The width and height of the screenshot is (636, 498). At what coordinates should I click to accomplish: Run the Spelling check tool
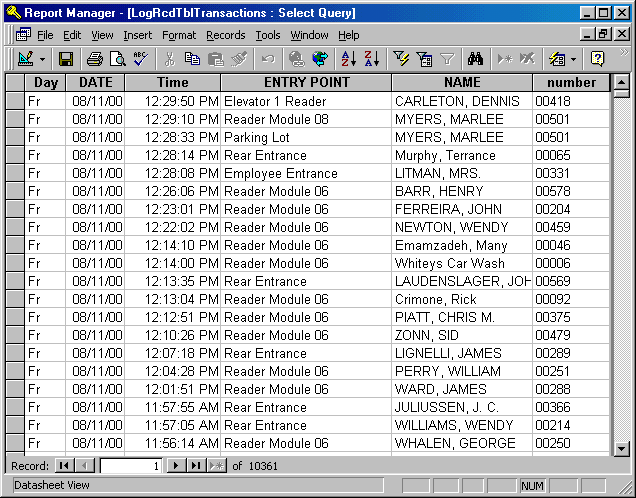(141, 59)
